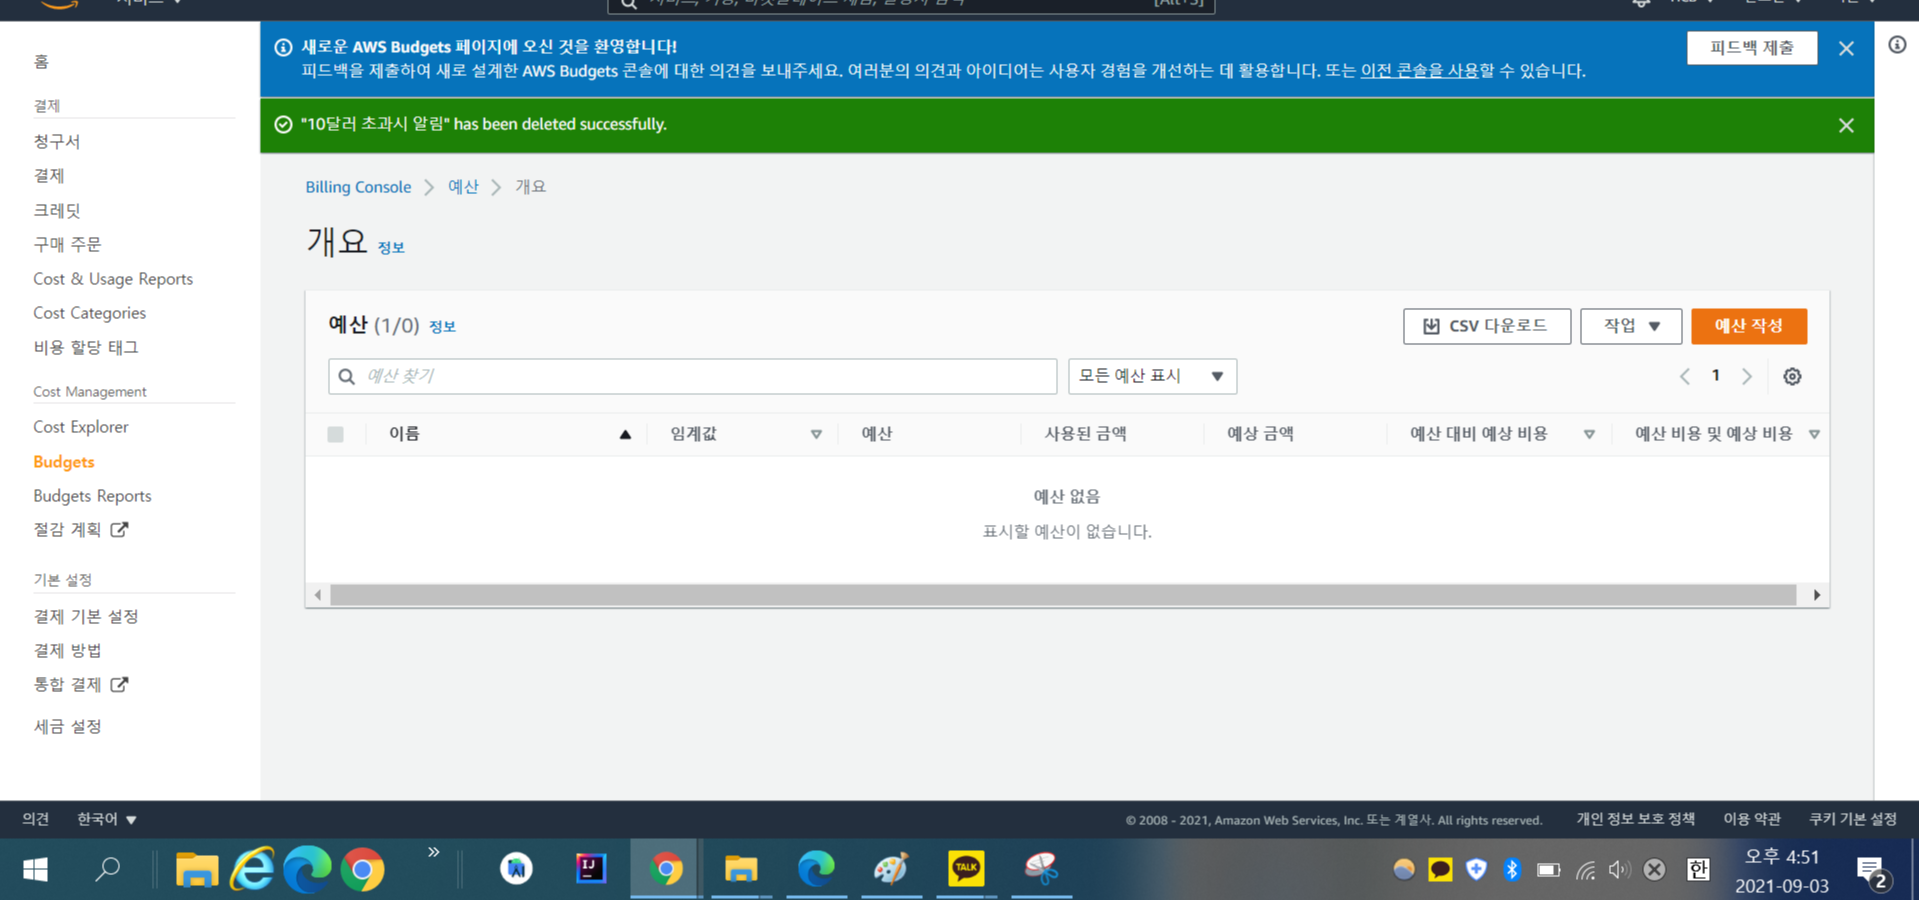The height and width of the screenshot is (900, 1919).
Task: Open Cost Categories in the sidebar
Action: coord(89,313)
